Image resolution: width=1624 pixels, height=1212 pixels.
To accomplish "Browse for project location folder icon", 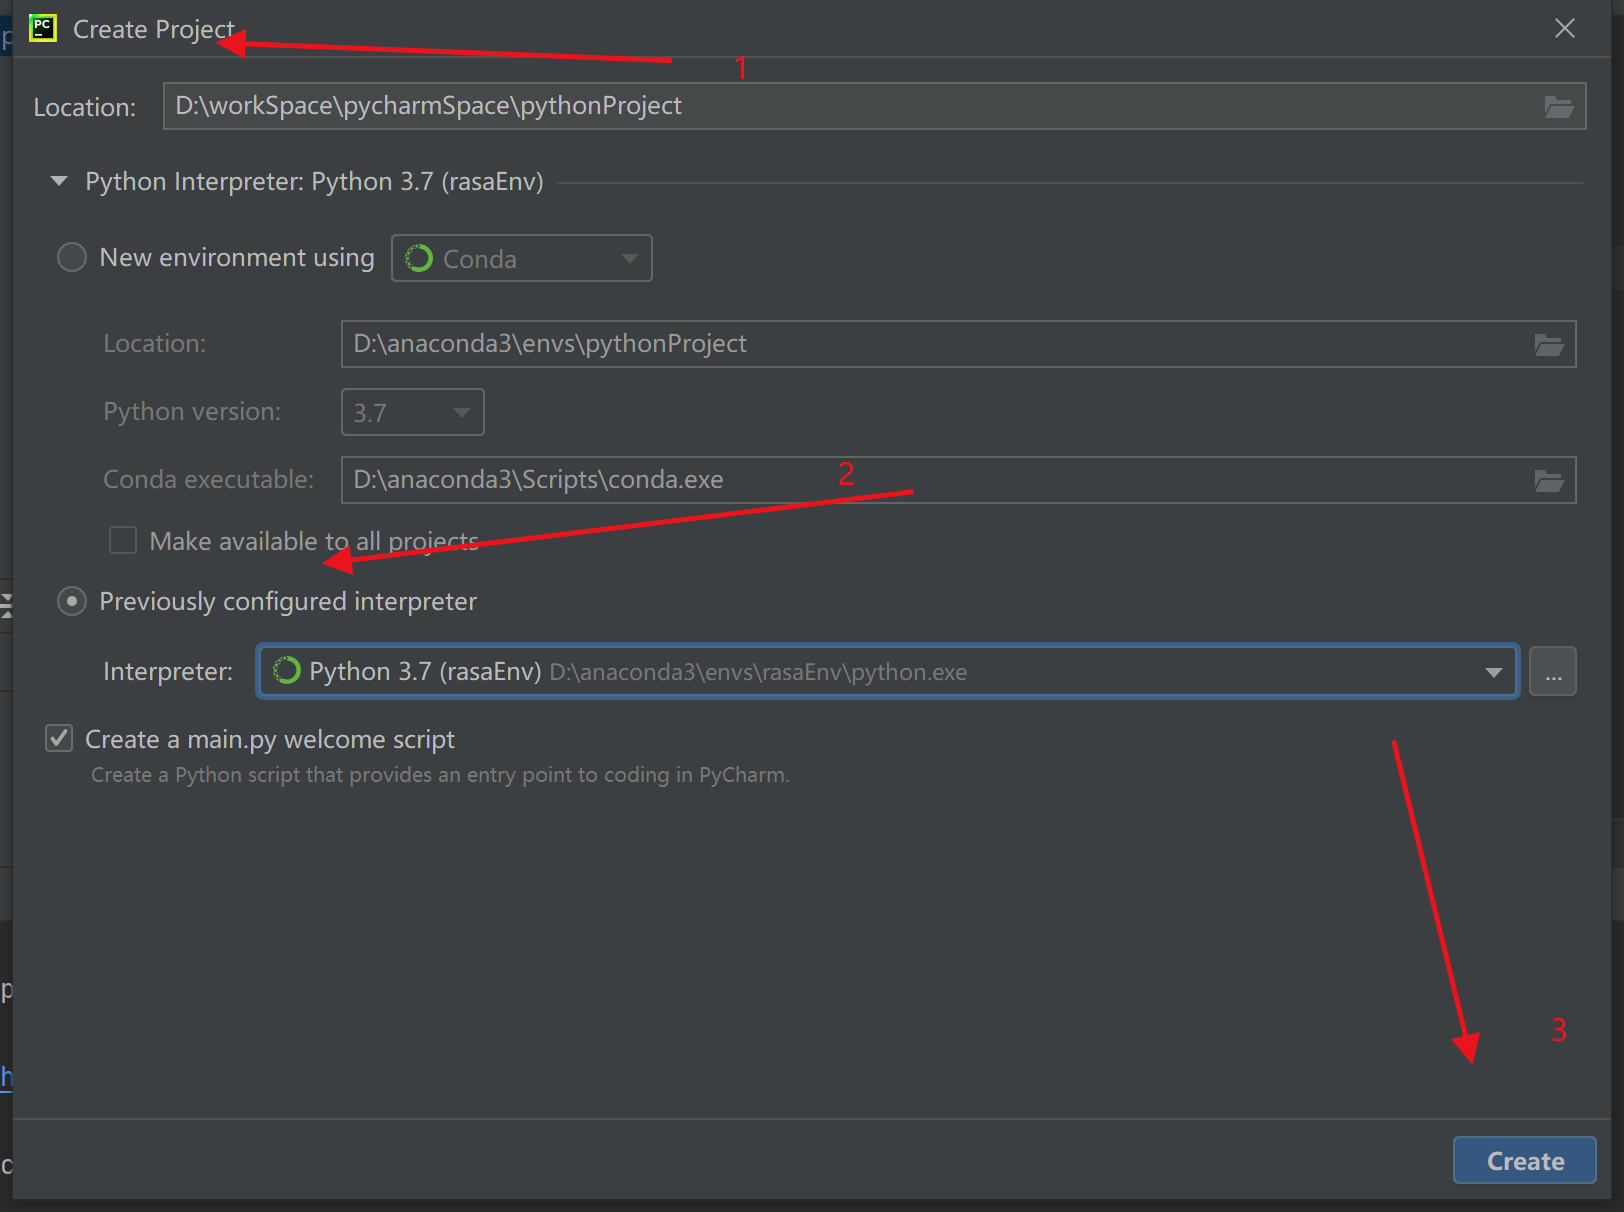I will (x=1558, y=107).
